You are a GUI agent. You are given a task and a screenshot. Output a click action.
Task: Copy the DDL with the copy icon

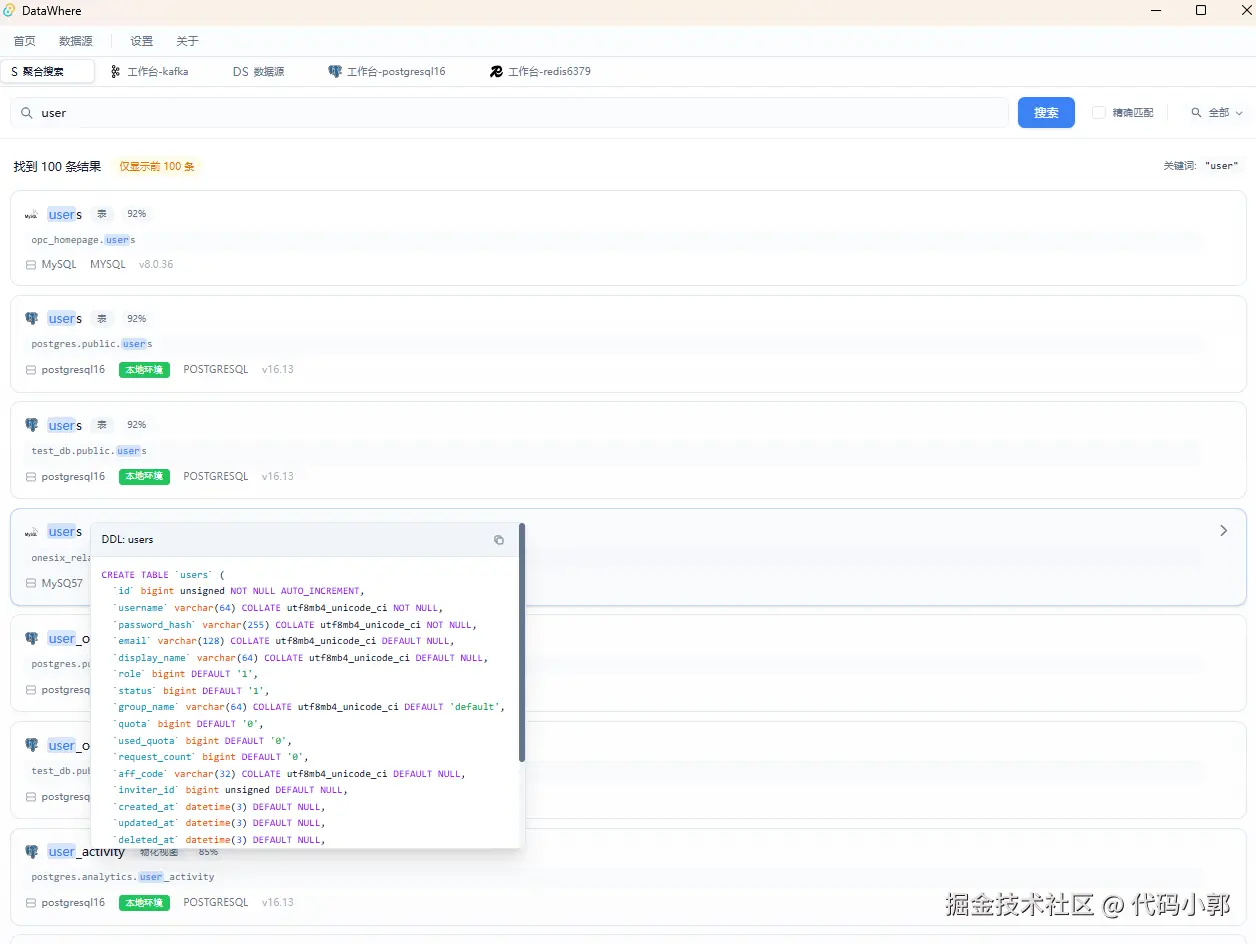pyautogui.click(x=499, y=540)
